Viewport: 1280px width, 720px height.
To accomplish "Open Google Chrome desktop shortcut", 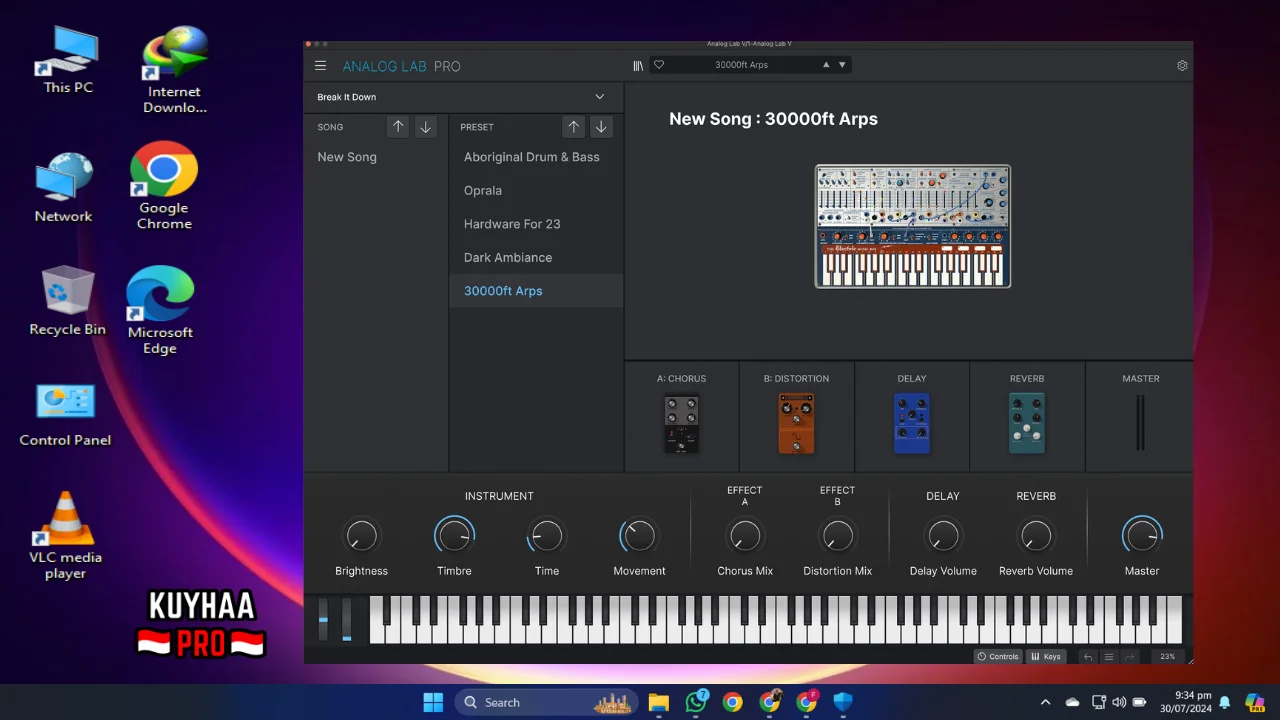I will (164, 186).
